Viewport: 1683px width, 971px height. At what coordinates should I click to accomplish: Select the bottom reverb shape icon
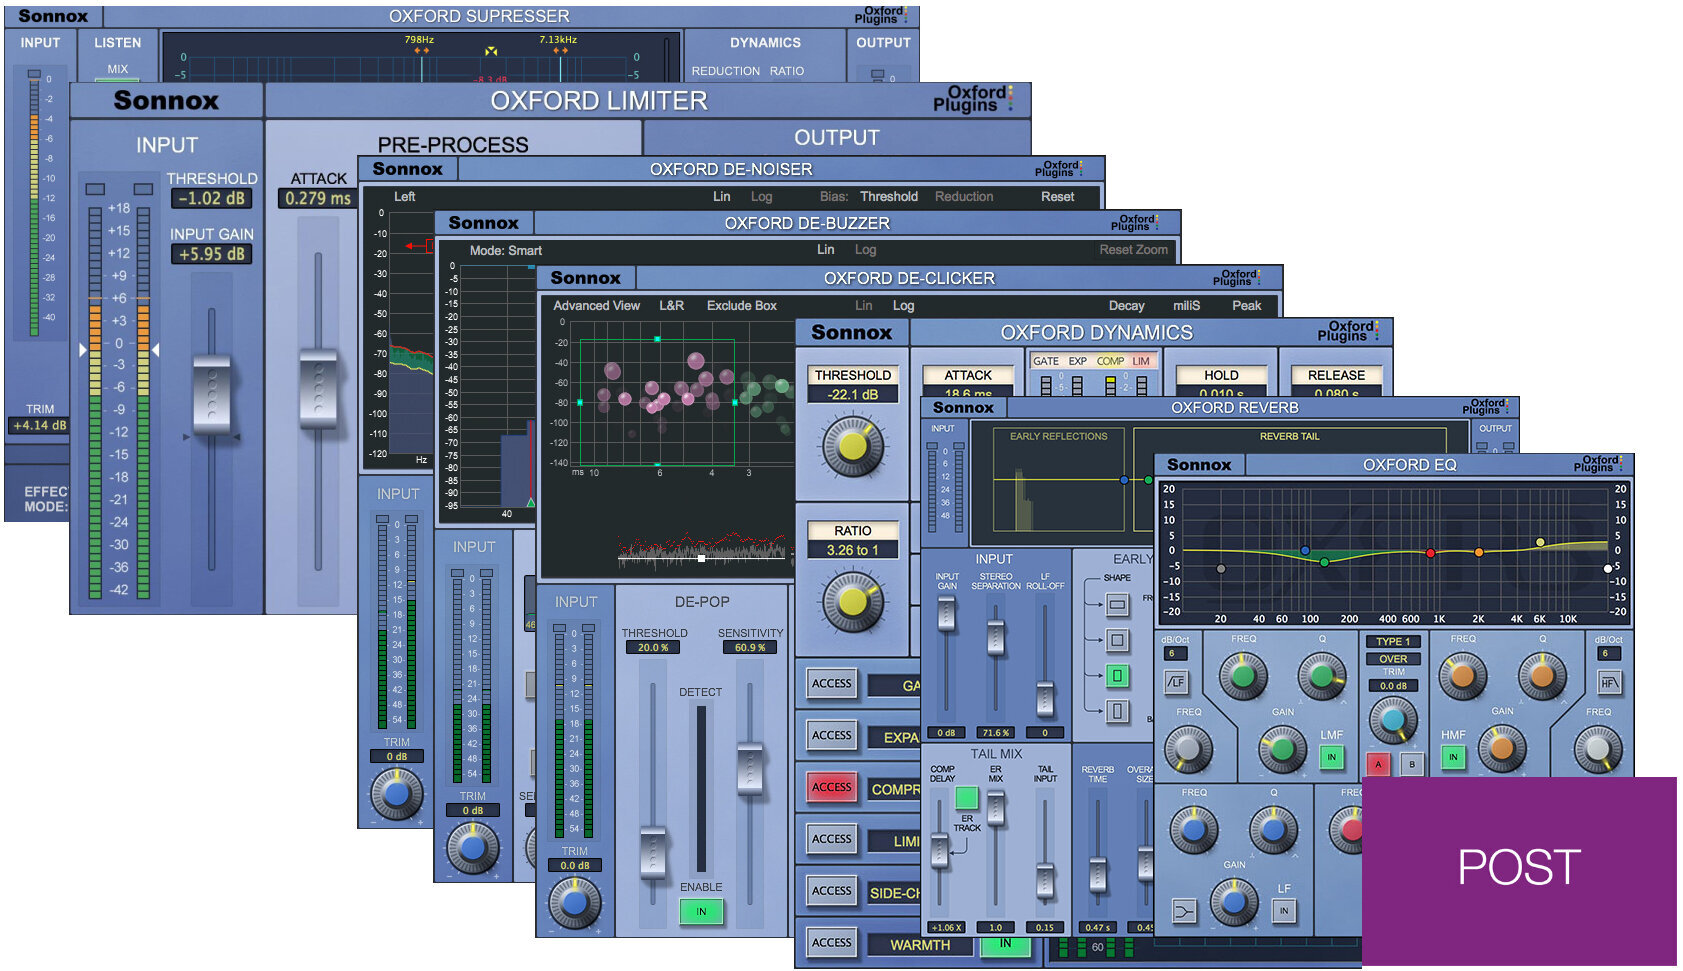coord(1118,711)
